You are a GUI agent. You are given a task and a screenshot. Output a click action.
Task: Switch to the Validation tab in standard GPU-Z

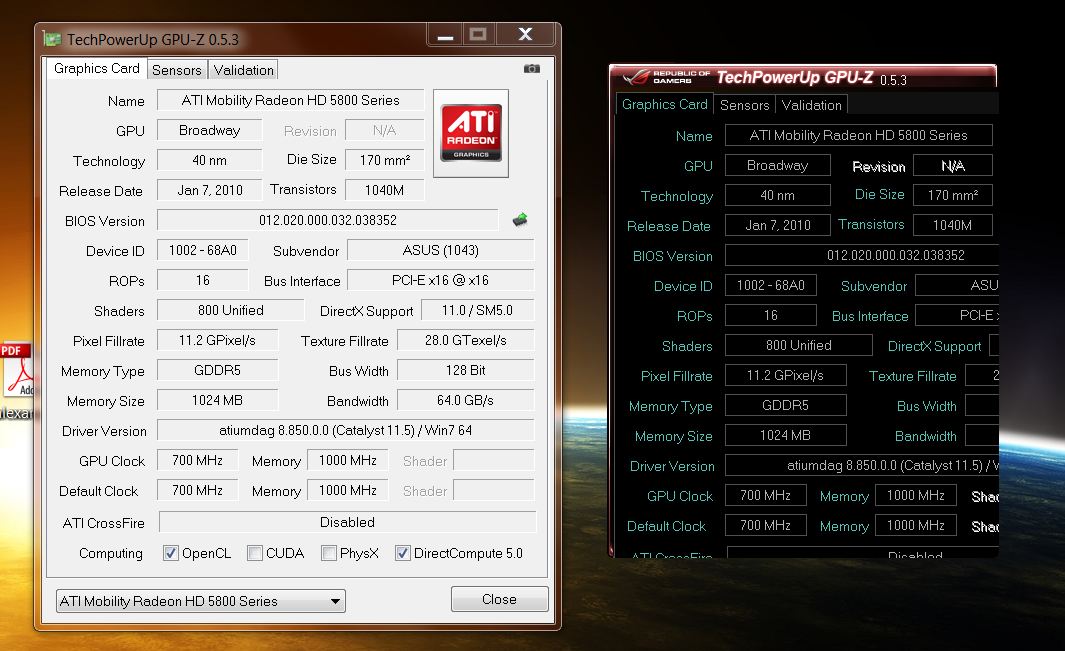(x=243, y=70)
